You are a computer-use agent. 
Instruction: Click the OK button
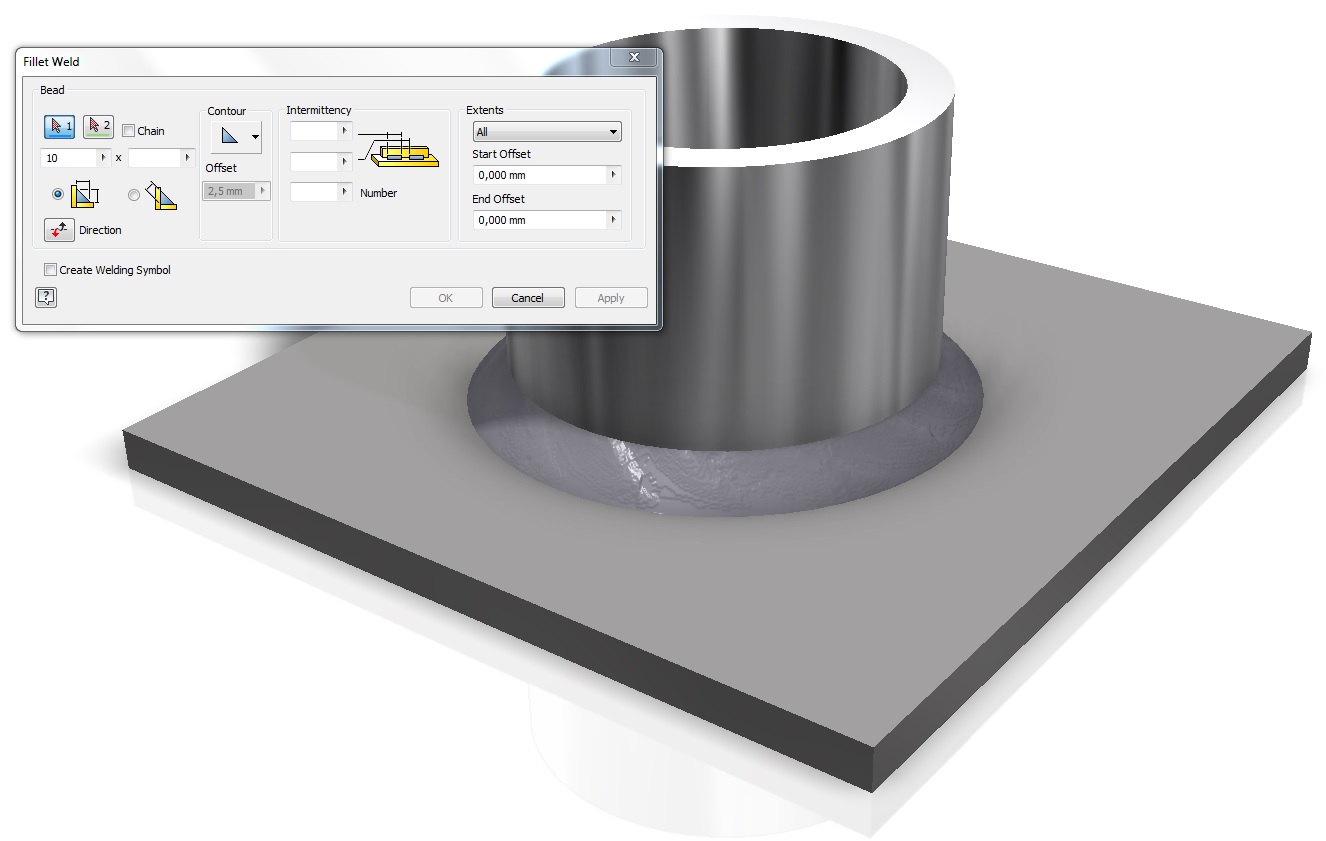point(446,298)
